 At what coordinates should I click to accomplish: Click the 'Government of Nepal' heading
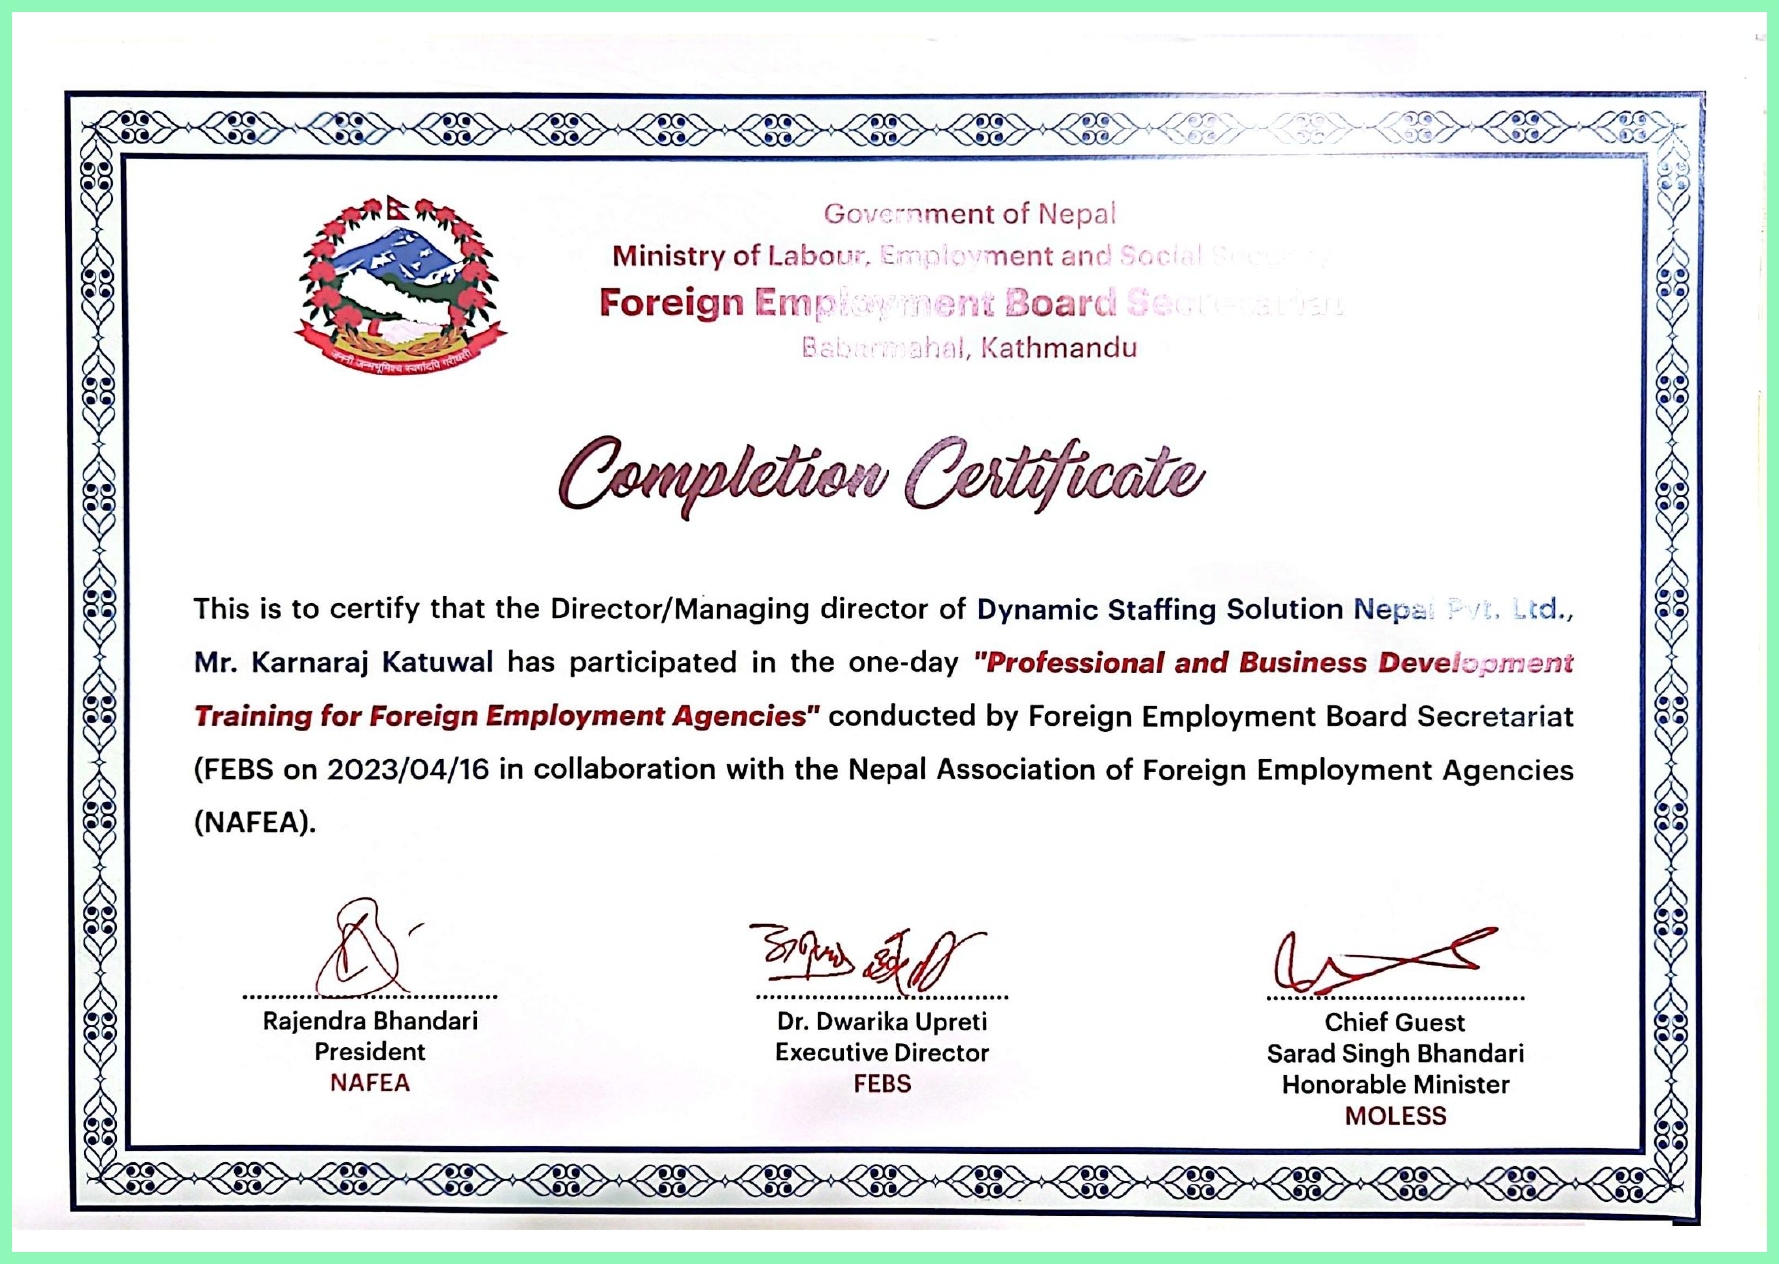click(x=969, y=214)
